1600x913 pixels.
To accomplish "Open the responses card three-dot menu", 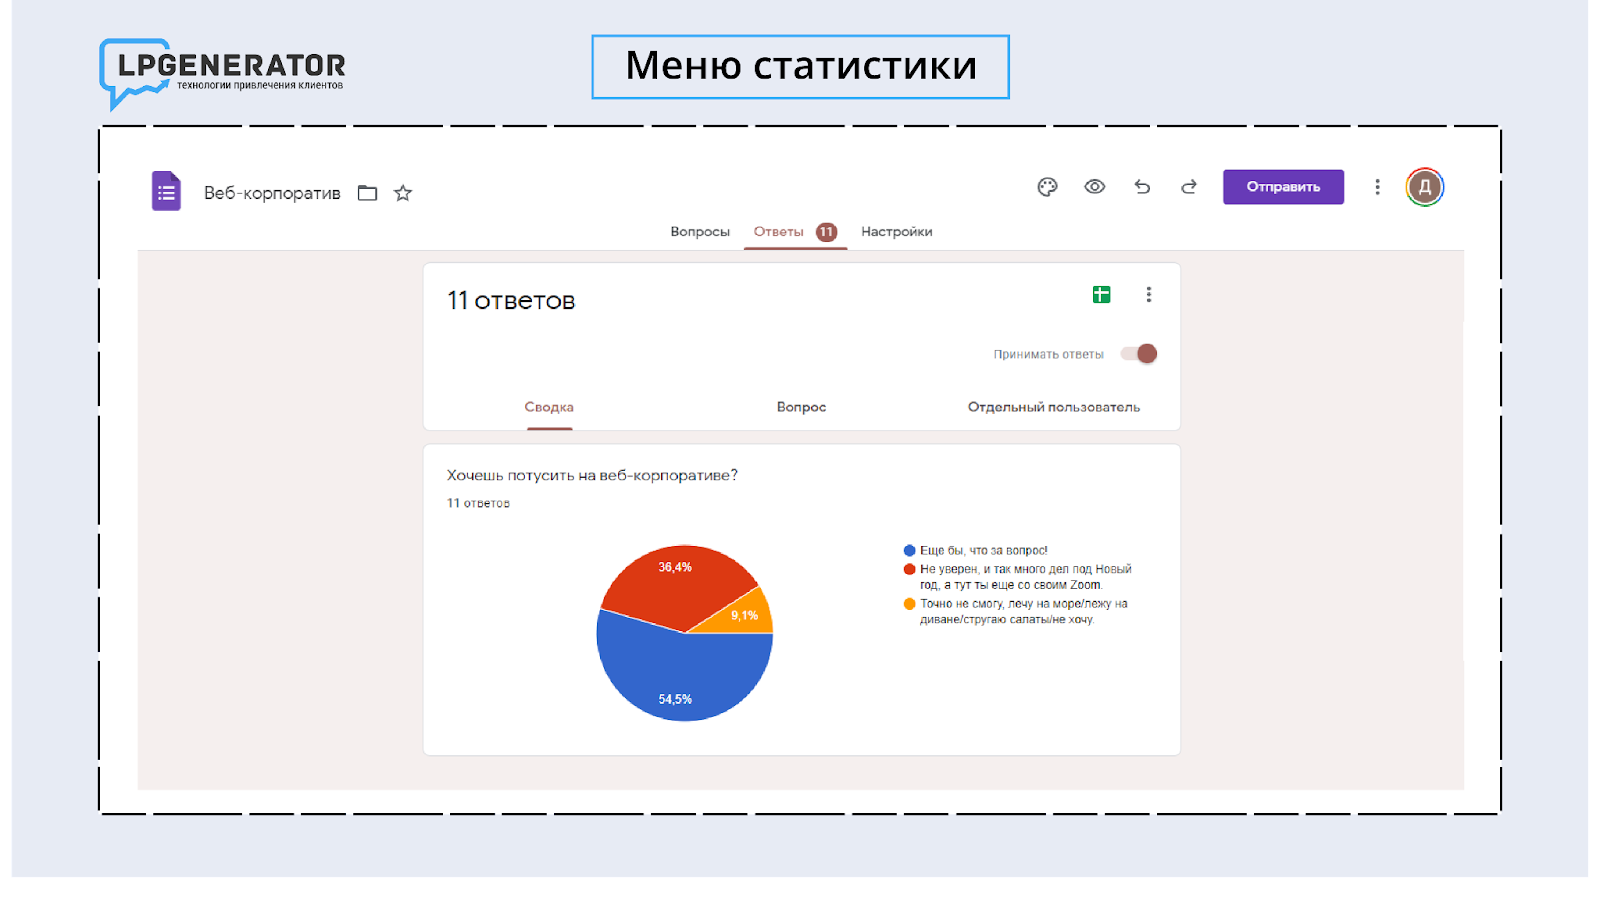I will pos(1148,294).
